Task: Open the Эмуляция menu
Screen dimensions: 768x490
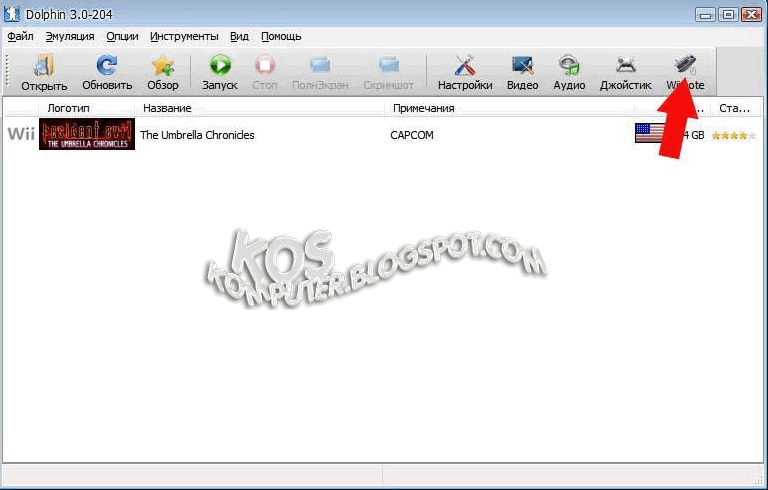Action: (x=70, y=37)
